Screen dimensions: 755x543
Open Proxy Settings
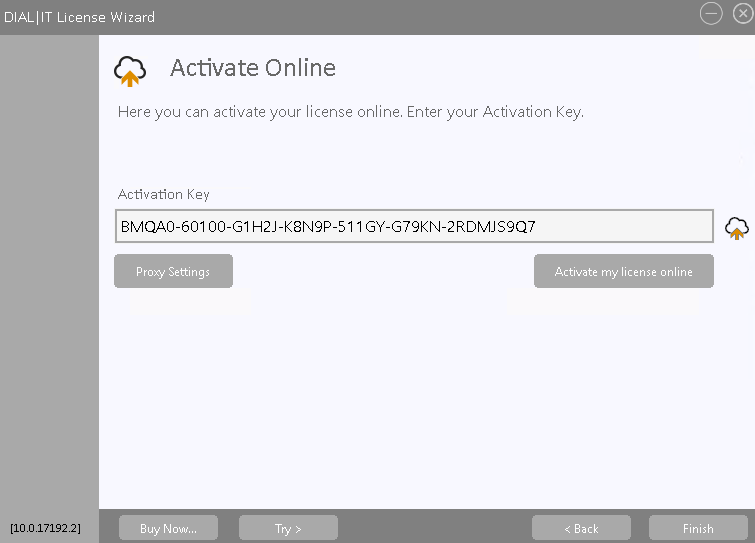pyautogui.click(x=173, y=272)
